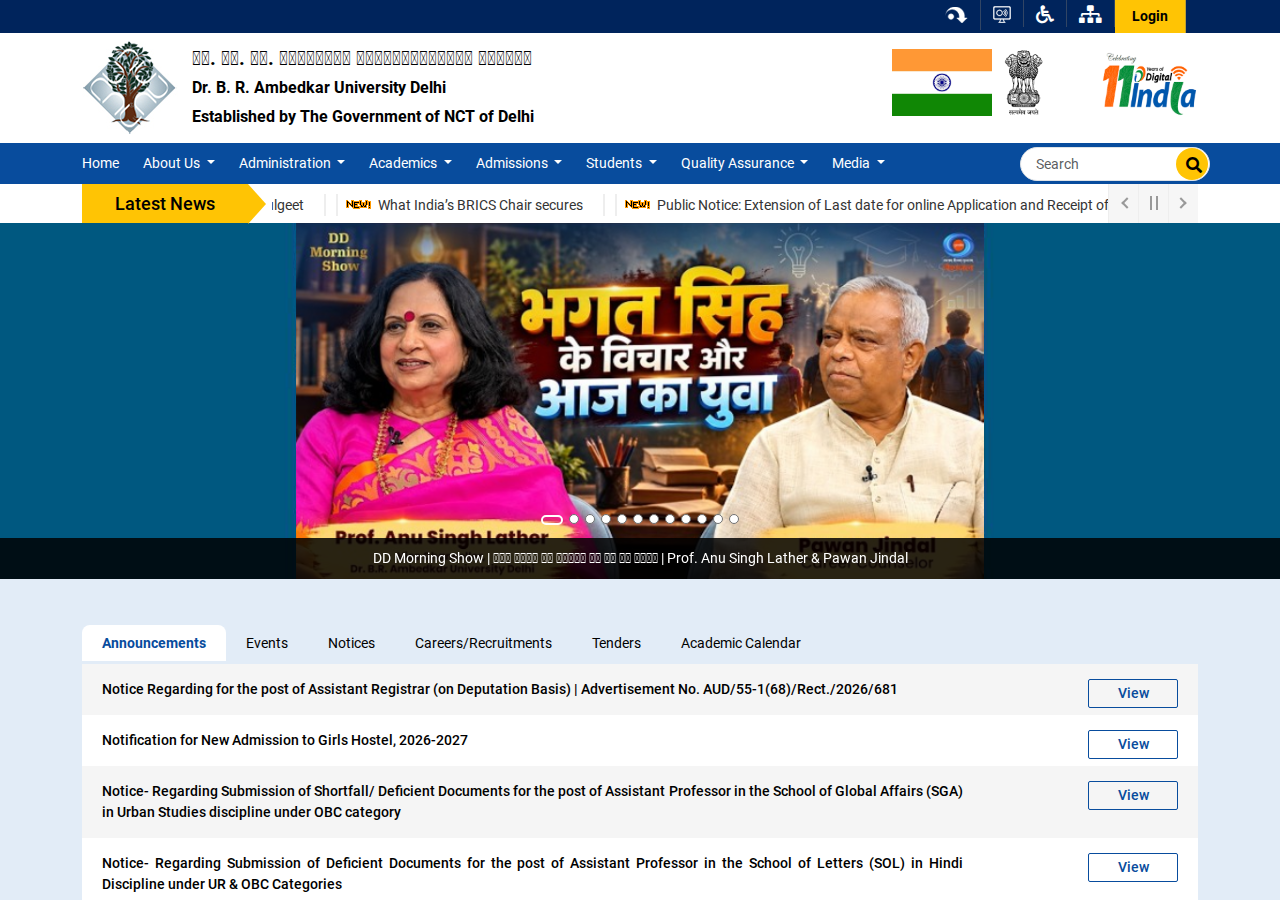Go to the Home menu item
The width and height of the screenshot is (1280, 900).
[100, 163]
